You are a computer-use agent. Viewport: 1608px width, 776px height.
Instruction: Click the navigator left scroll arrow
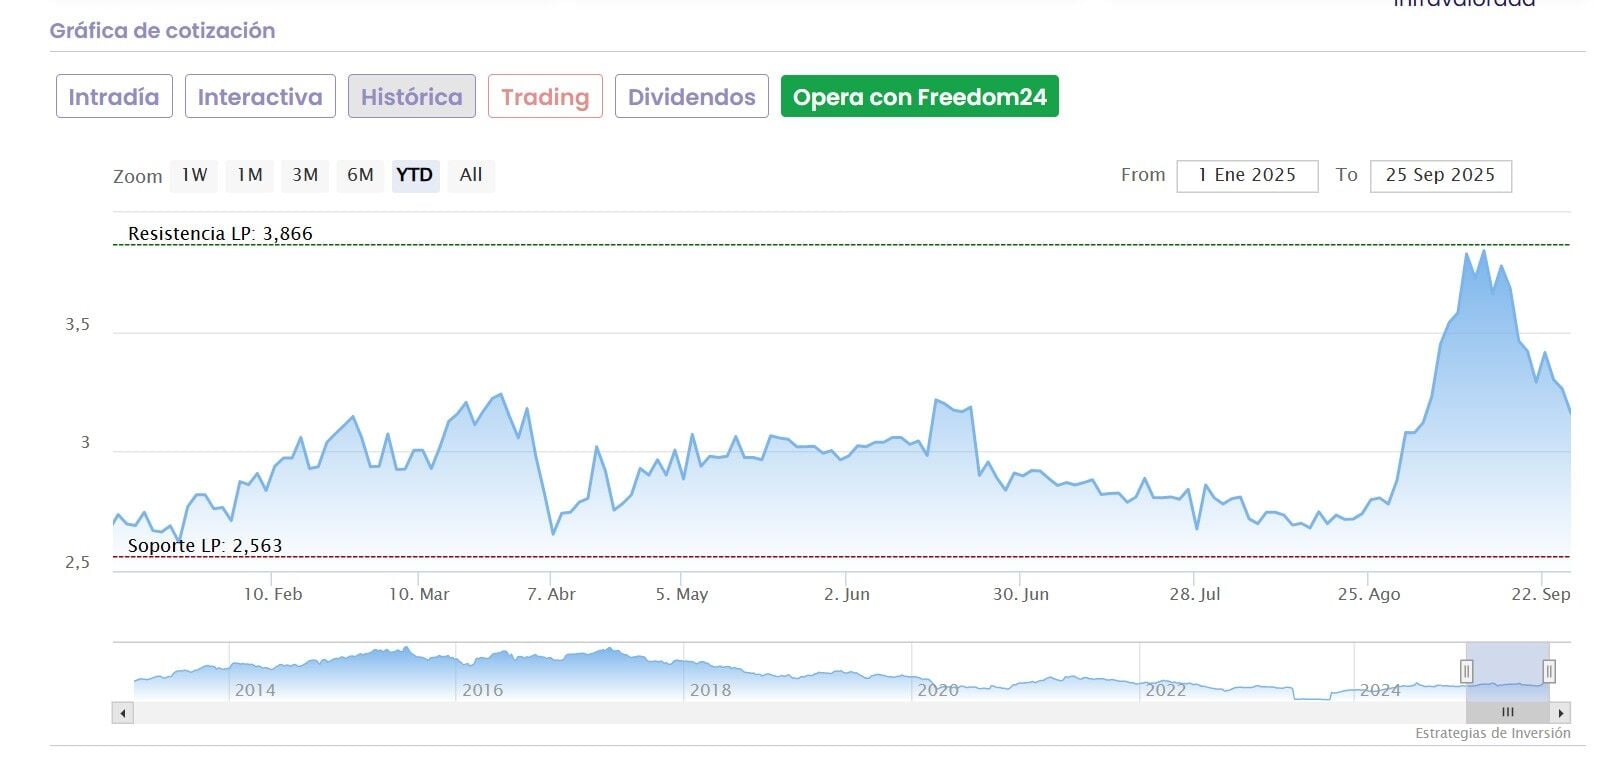pos(123,713)
